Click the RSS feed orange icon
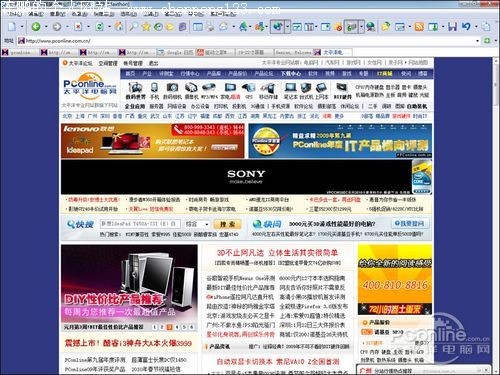500x375 pixels. [419, 26]
